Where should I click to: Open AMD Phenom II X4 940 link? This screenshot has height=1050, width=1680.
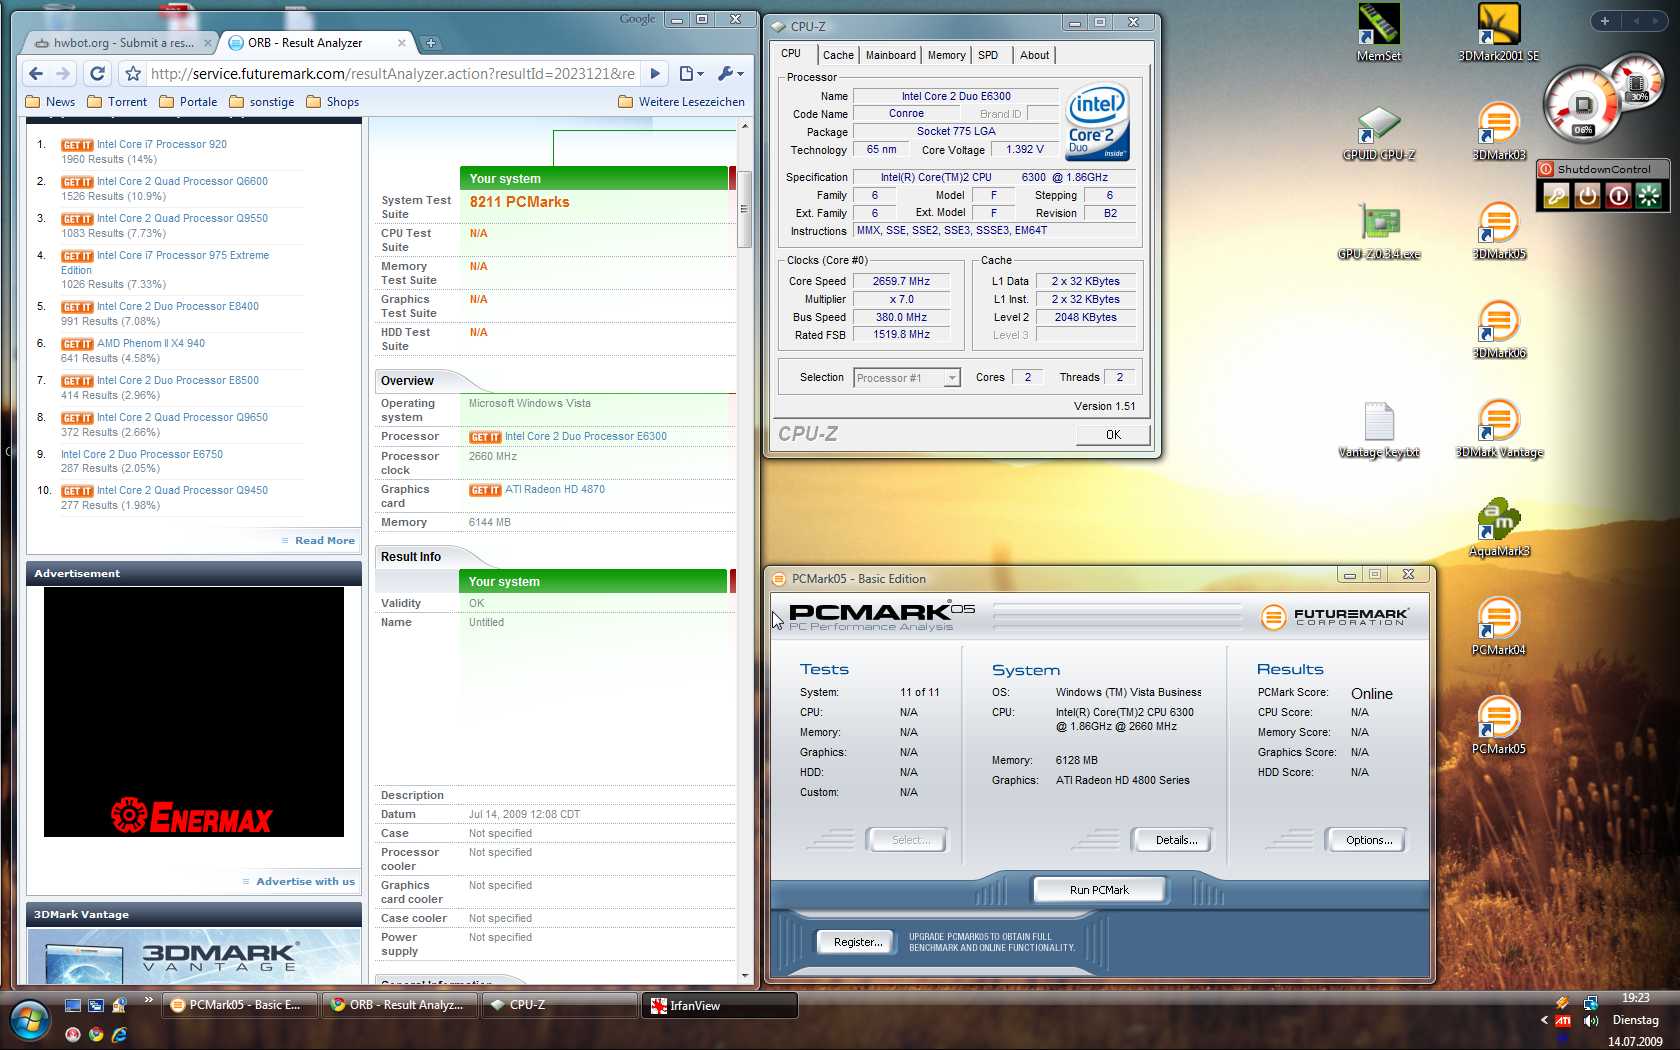(x=150, y=343)
